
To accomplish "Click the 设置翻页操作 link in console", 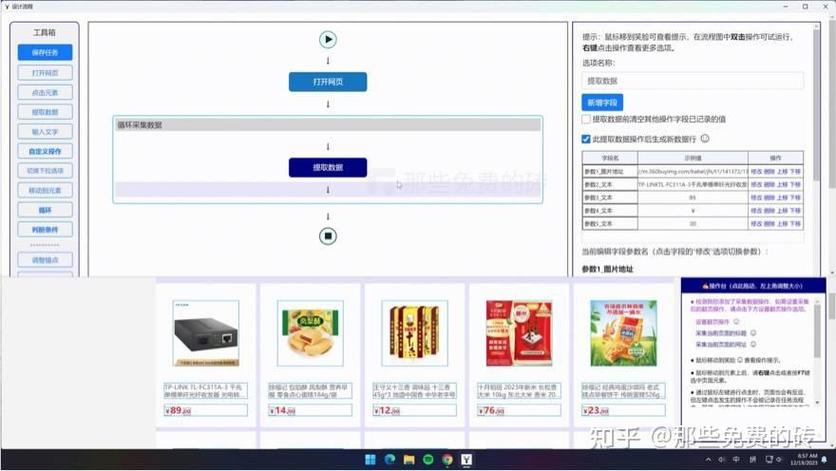I will pos(712,322).
